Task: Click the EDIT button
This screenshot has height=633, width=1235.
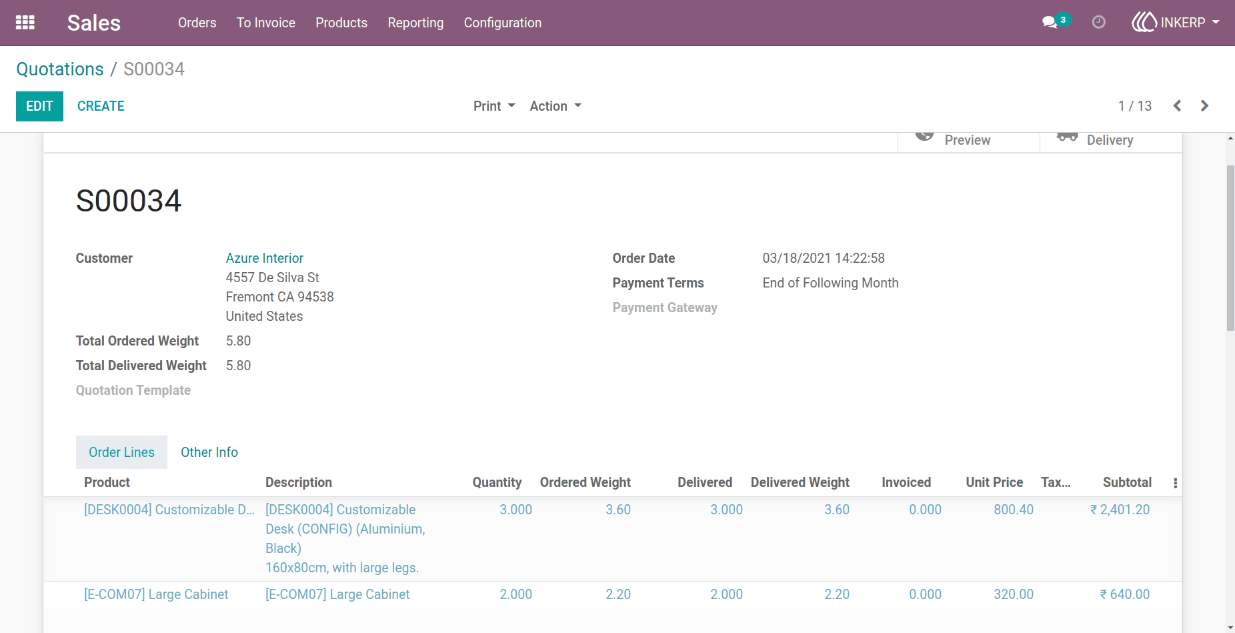Action: [39, 106]
